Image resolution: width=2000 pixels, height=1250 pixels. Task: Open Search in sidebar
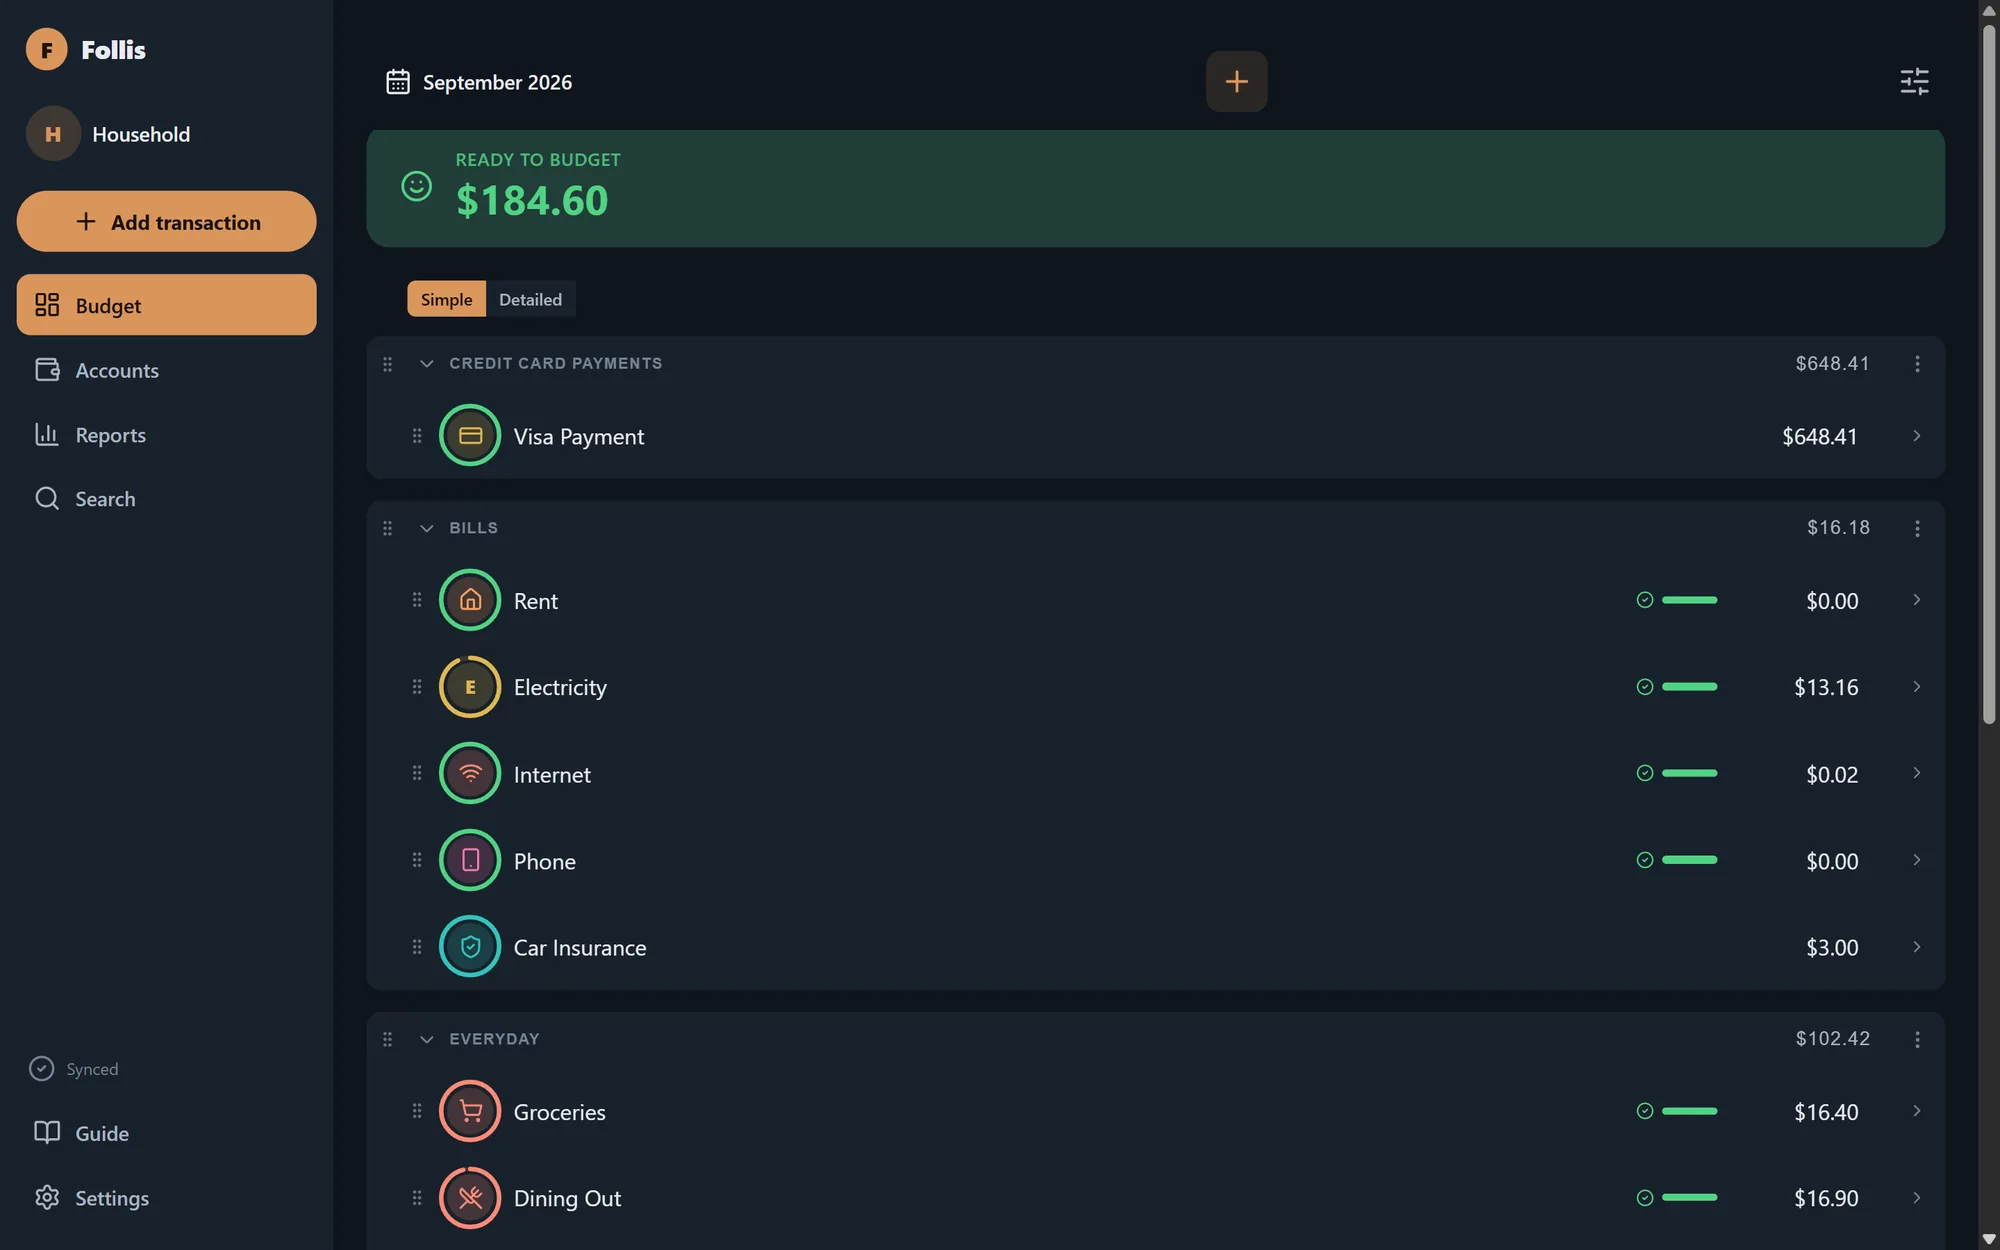point(166,498)
